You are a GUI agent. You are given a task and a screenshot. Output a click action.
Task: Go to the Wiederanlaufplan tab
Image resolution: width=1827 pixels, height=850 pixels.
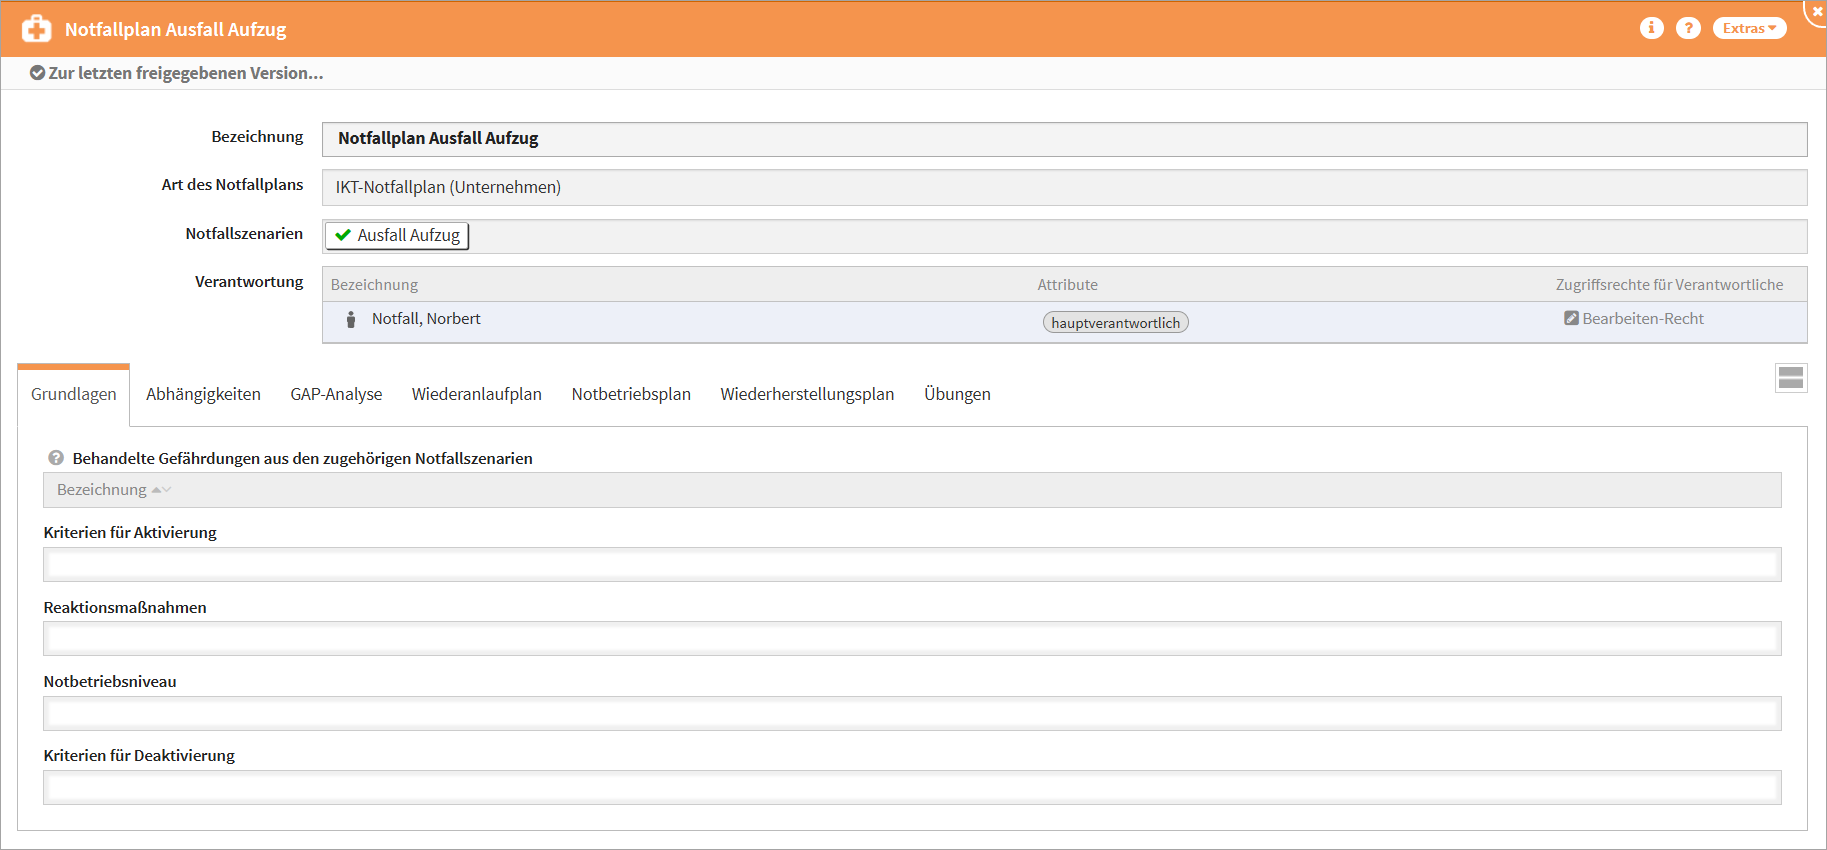pyautogui.click(x=476, y=394)
